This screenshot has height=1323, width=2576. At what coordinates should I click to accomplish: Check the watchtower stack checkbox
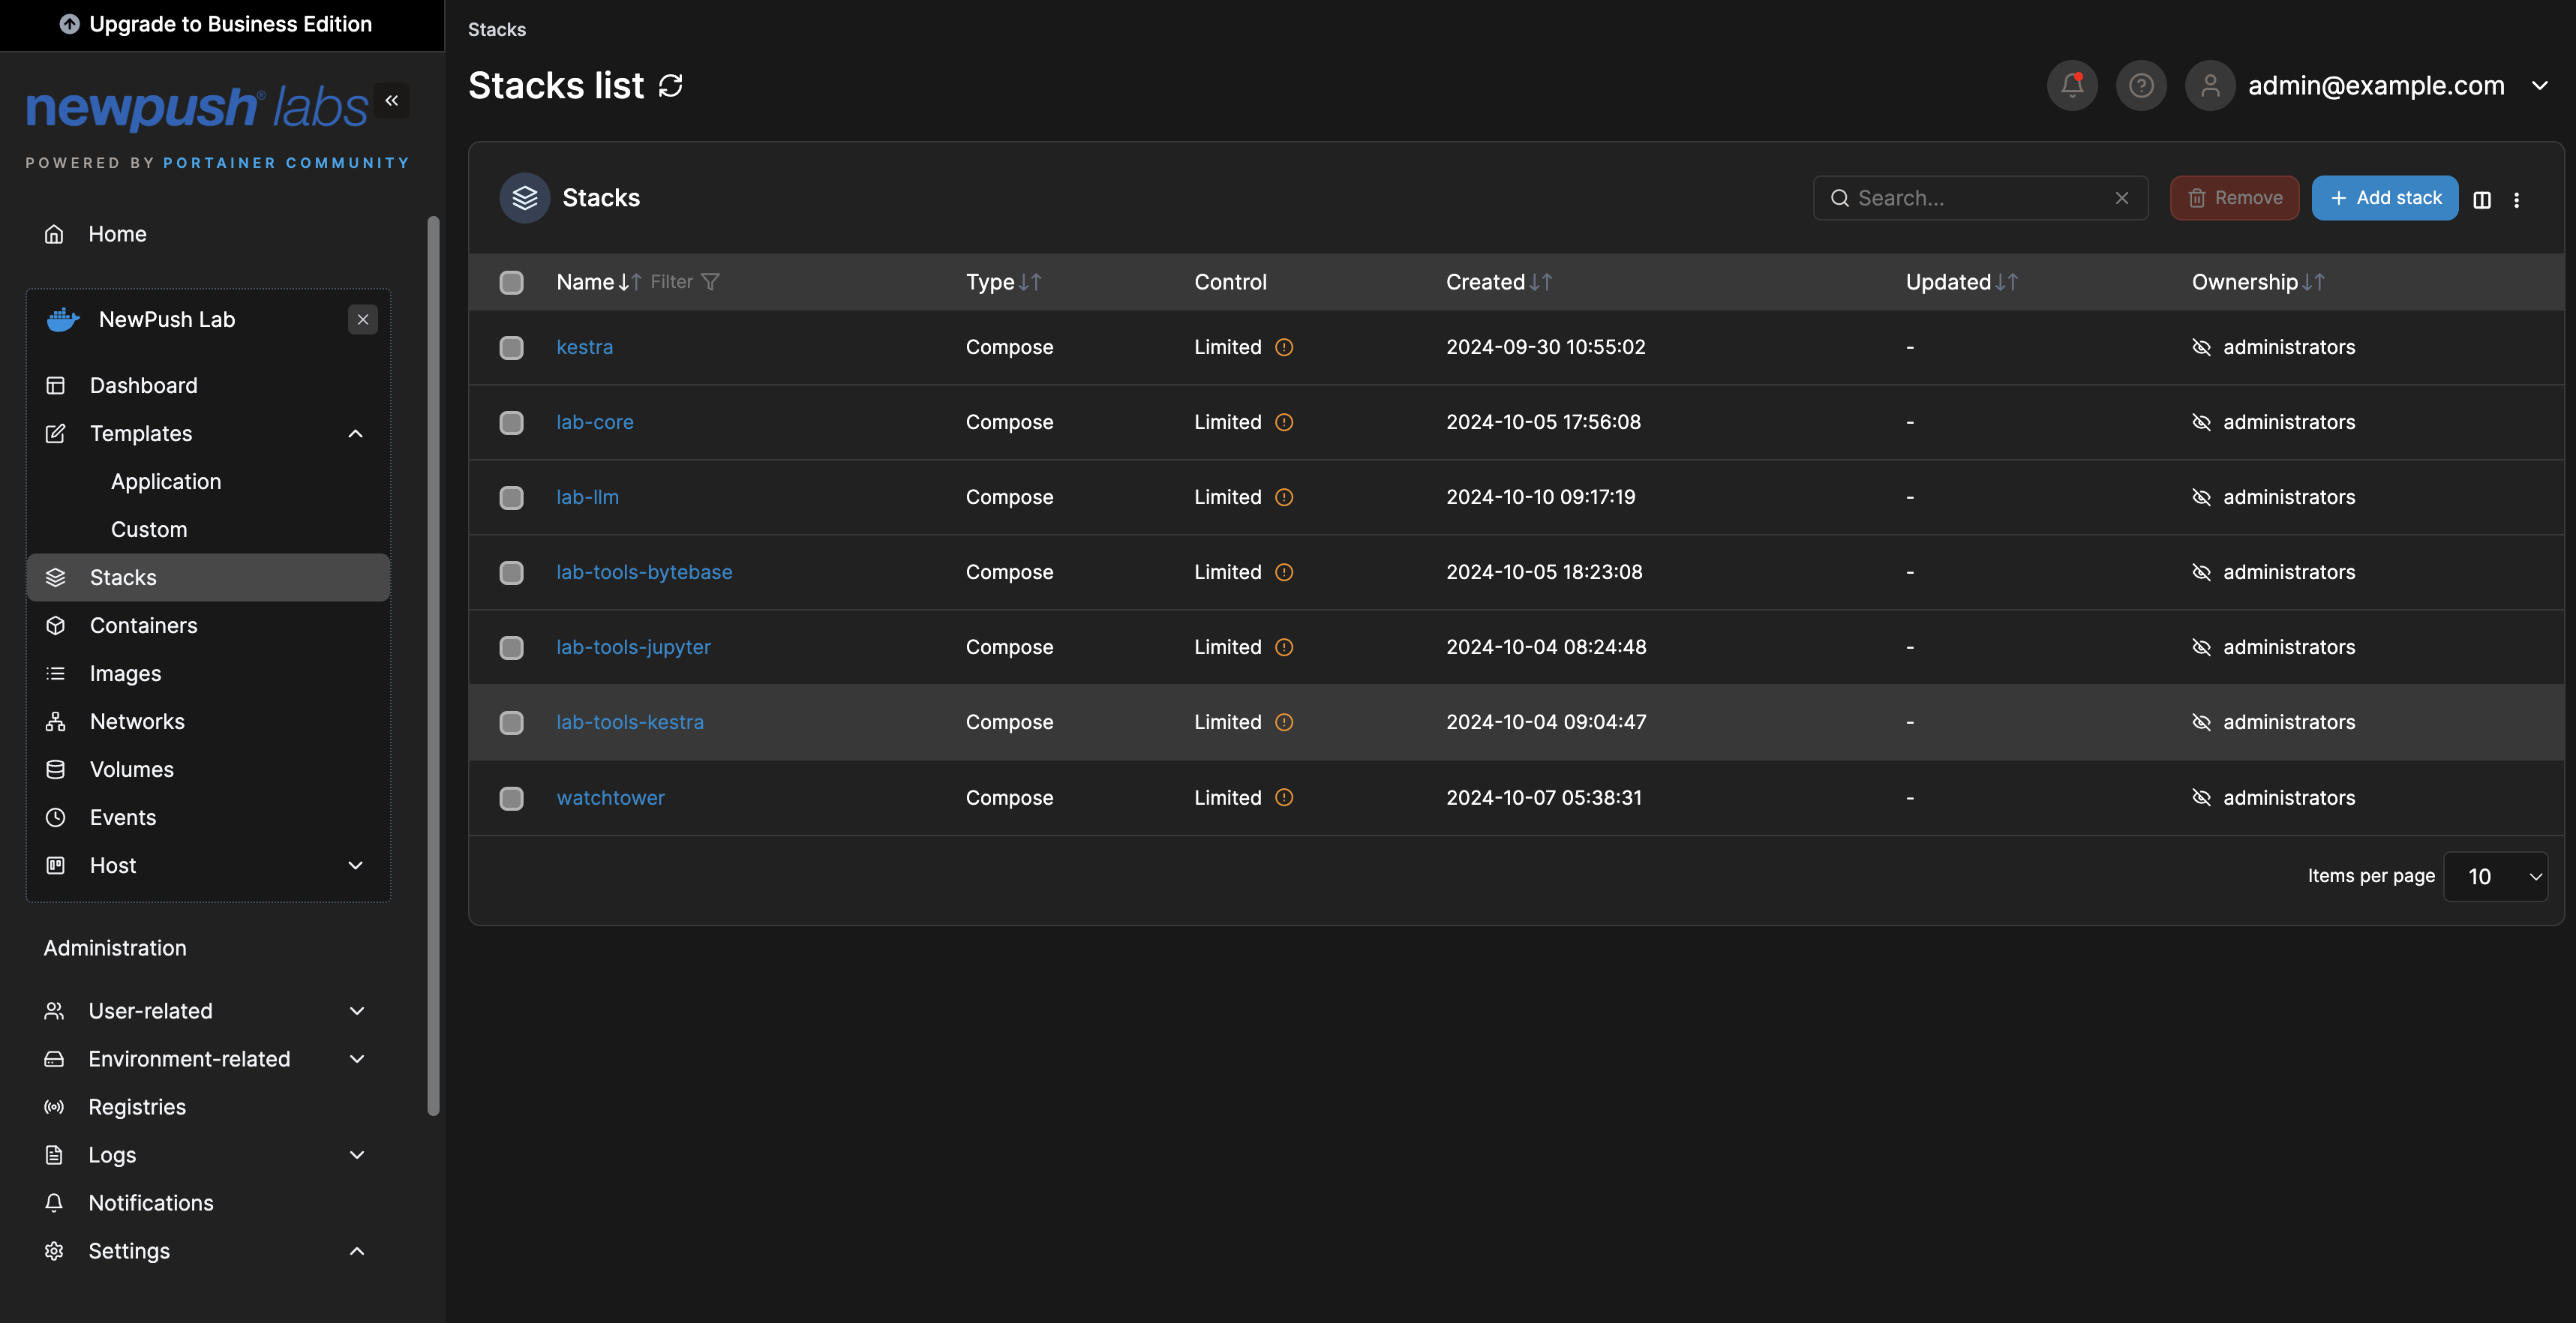(511, 798)
